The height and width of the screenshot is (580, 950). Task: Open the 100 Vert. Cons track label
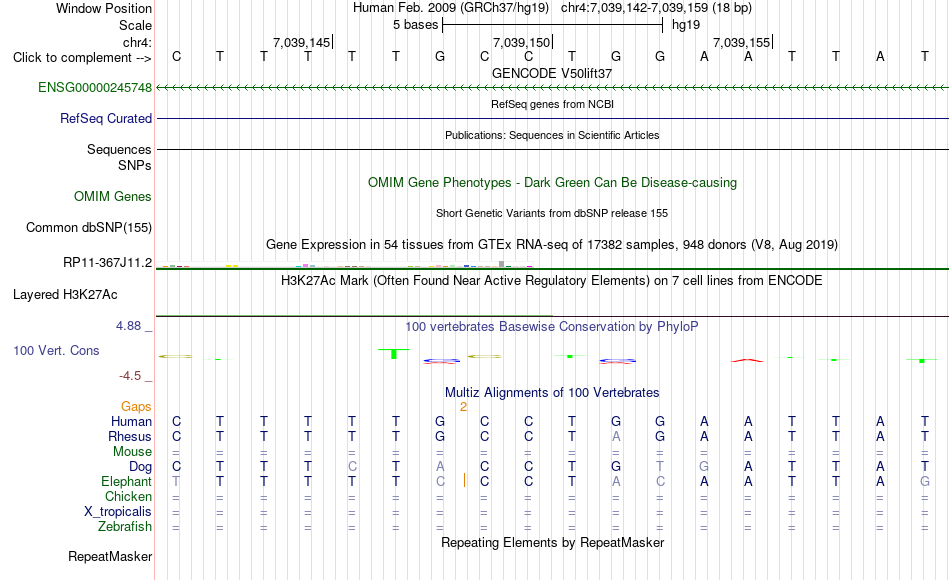point(56,350)
